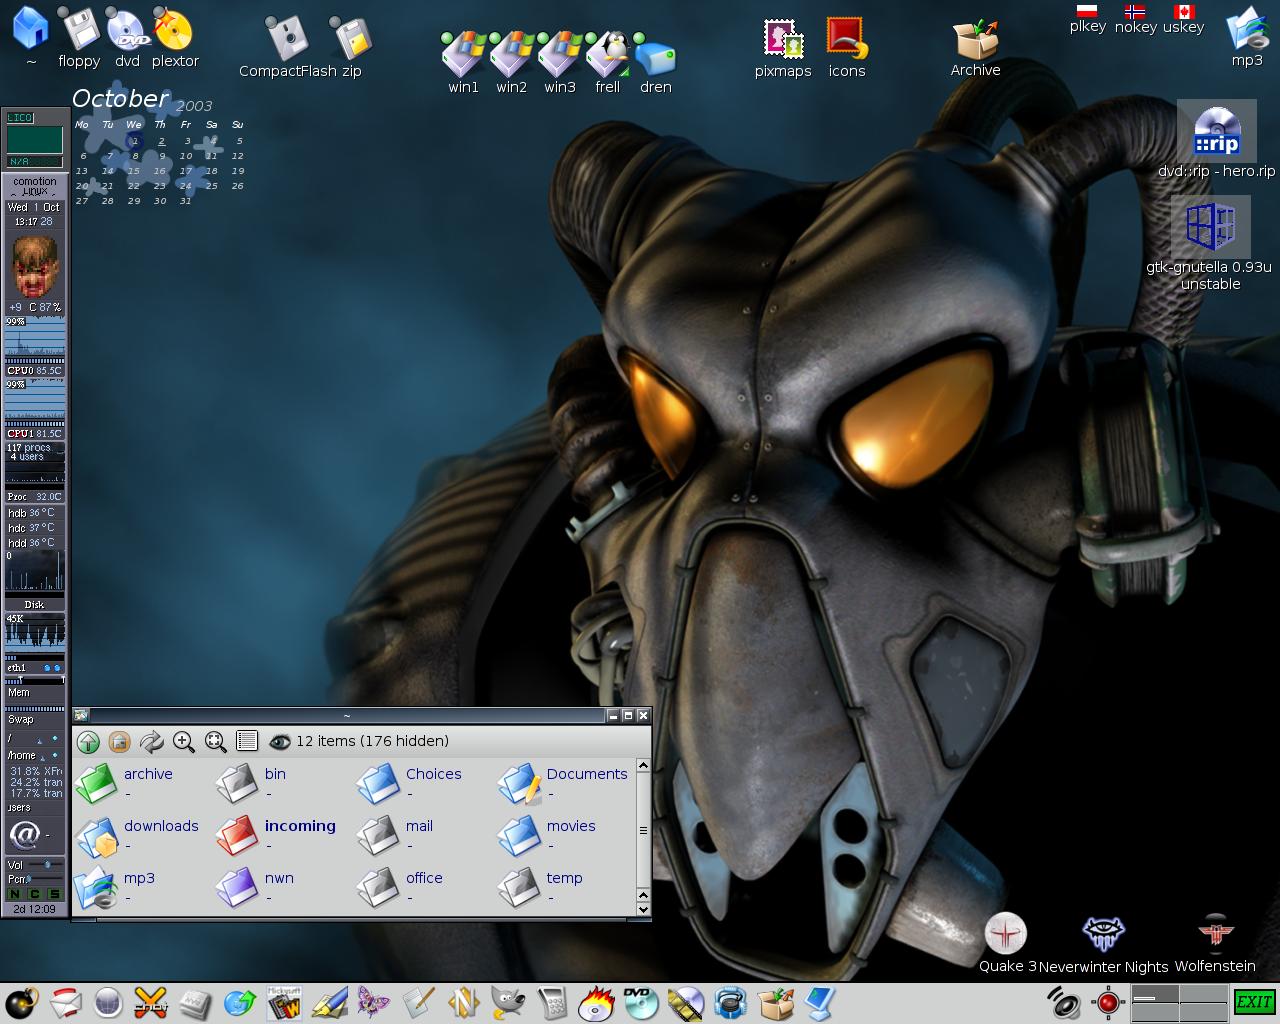Open calculator launcher in bottom panel
The image size is (1280, 1024).
click(552, 1002)
